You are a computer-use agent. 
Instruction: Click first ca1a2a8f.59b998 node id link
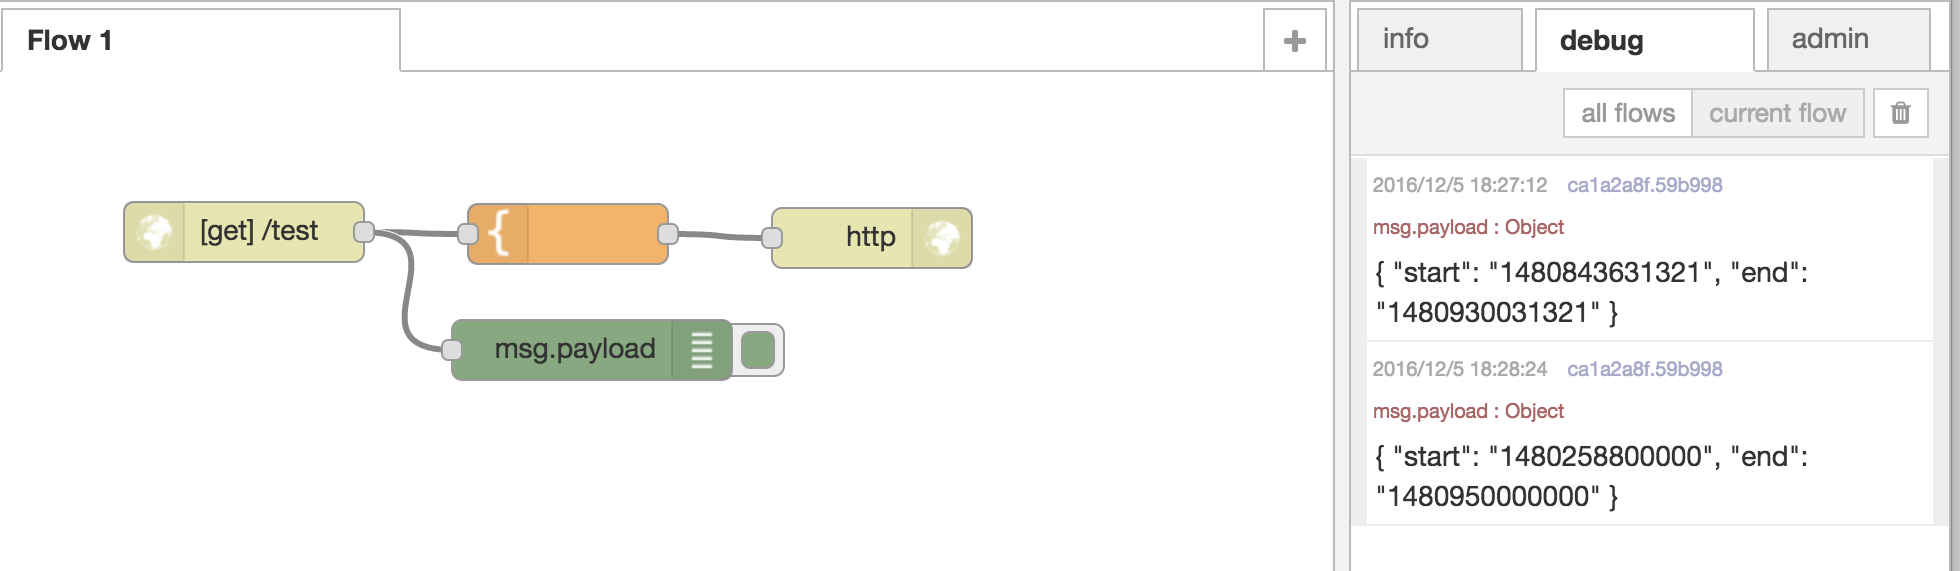pyautogui.click(x=1644, y=185)
